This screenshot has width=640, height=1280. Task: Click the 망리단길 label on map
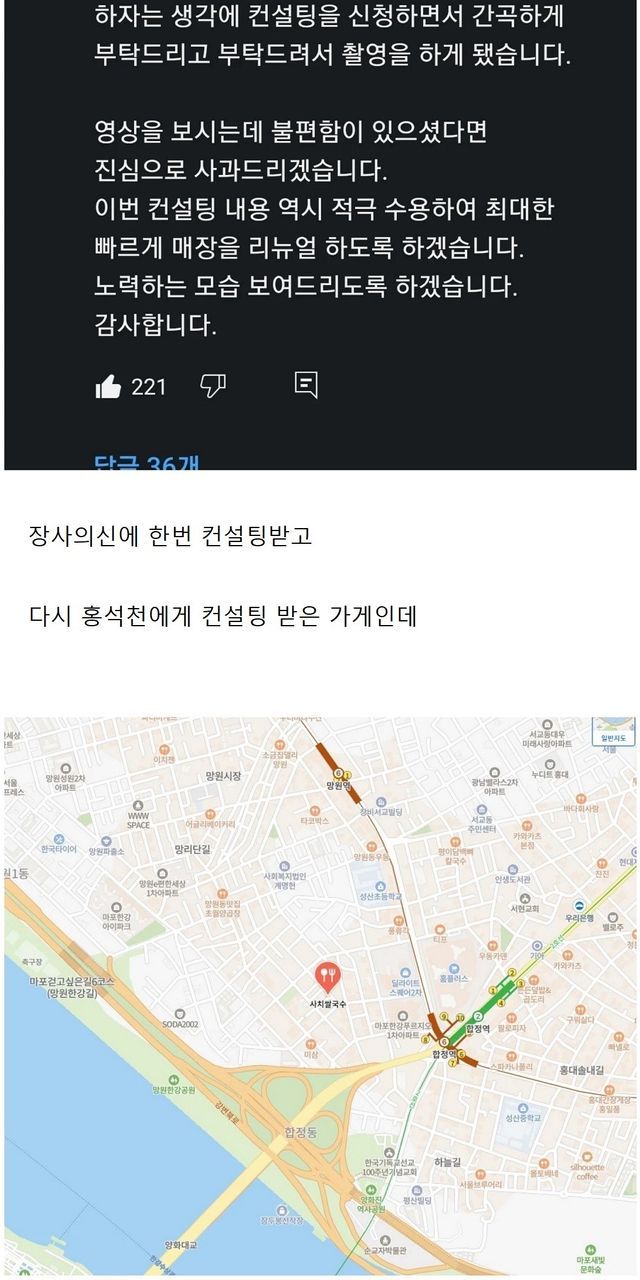191,848
